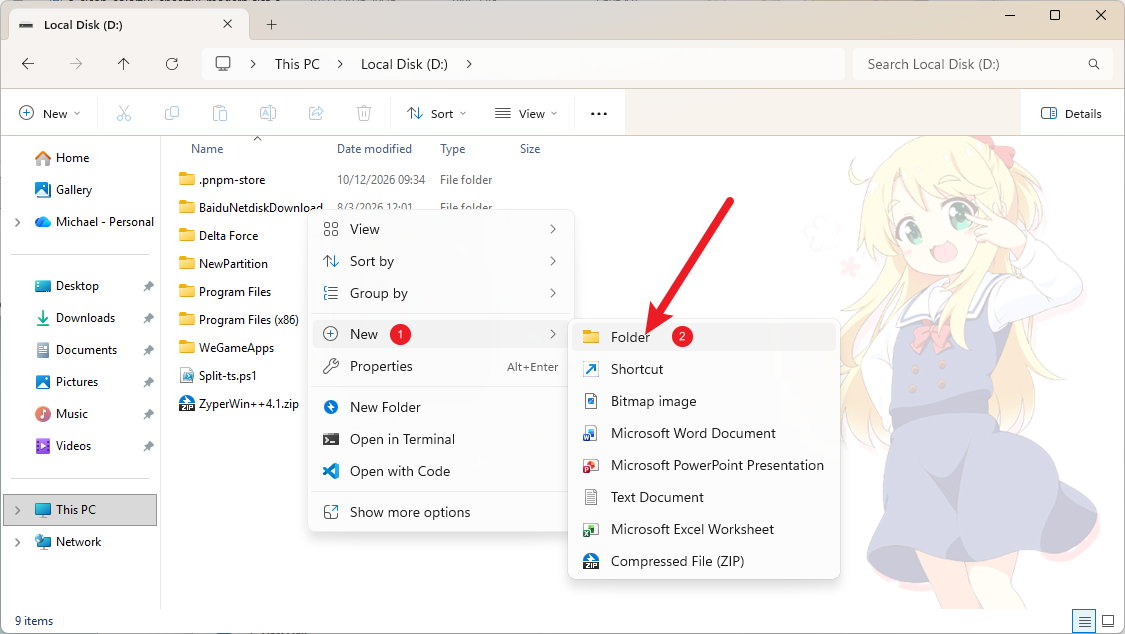The width and height of the screenshot is (1125, 634).
Task: Click the PC monitor icon in address bar
Action: click(x=223, y=64)
